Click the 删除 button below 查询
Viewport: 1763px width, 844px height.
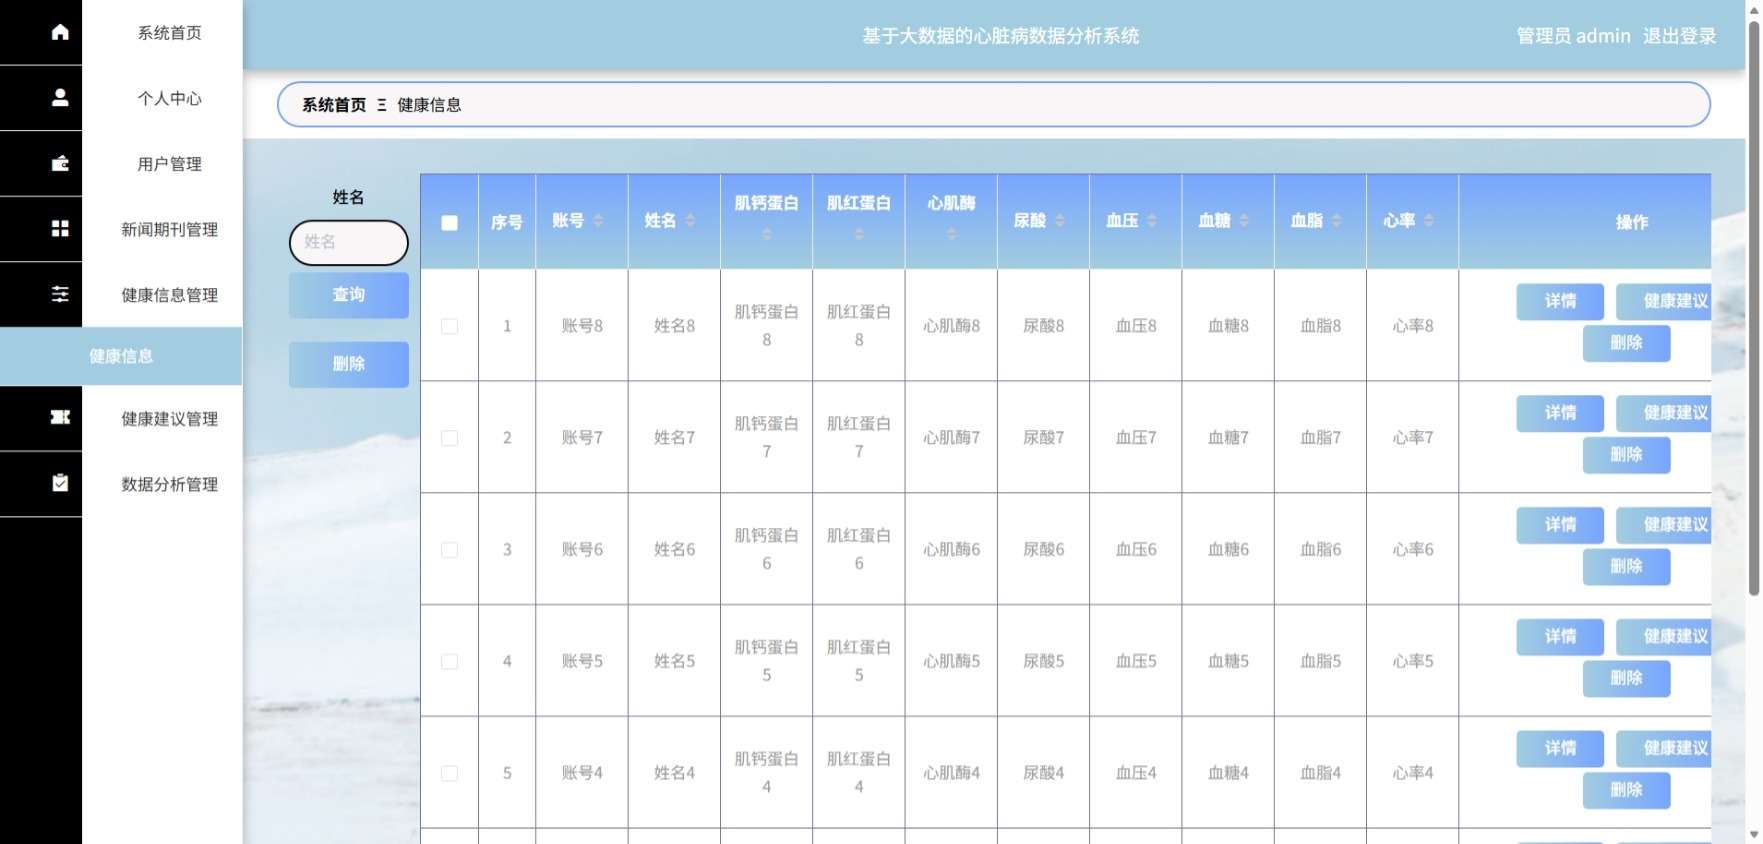coord(349,364)
